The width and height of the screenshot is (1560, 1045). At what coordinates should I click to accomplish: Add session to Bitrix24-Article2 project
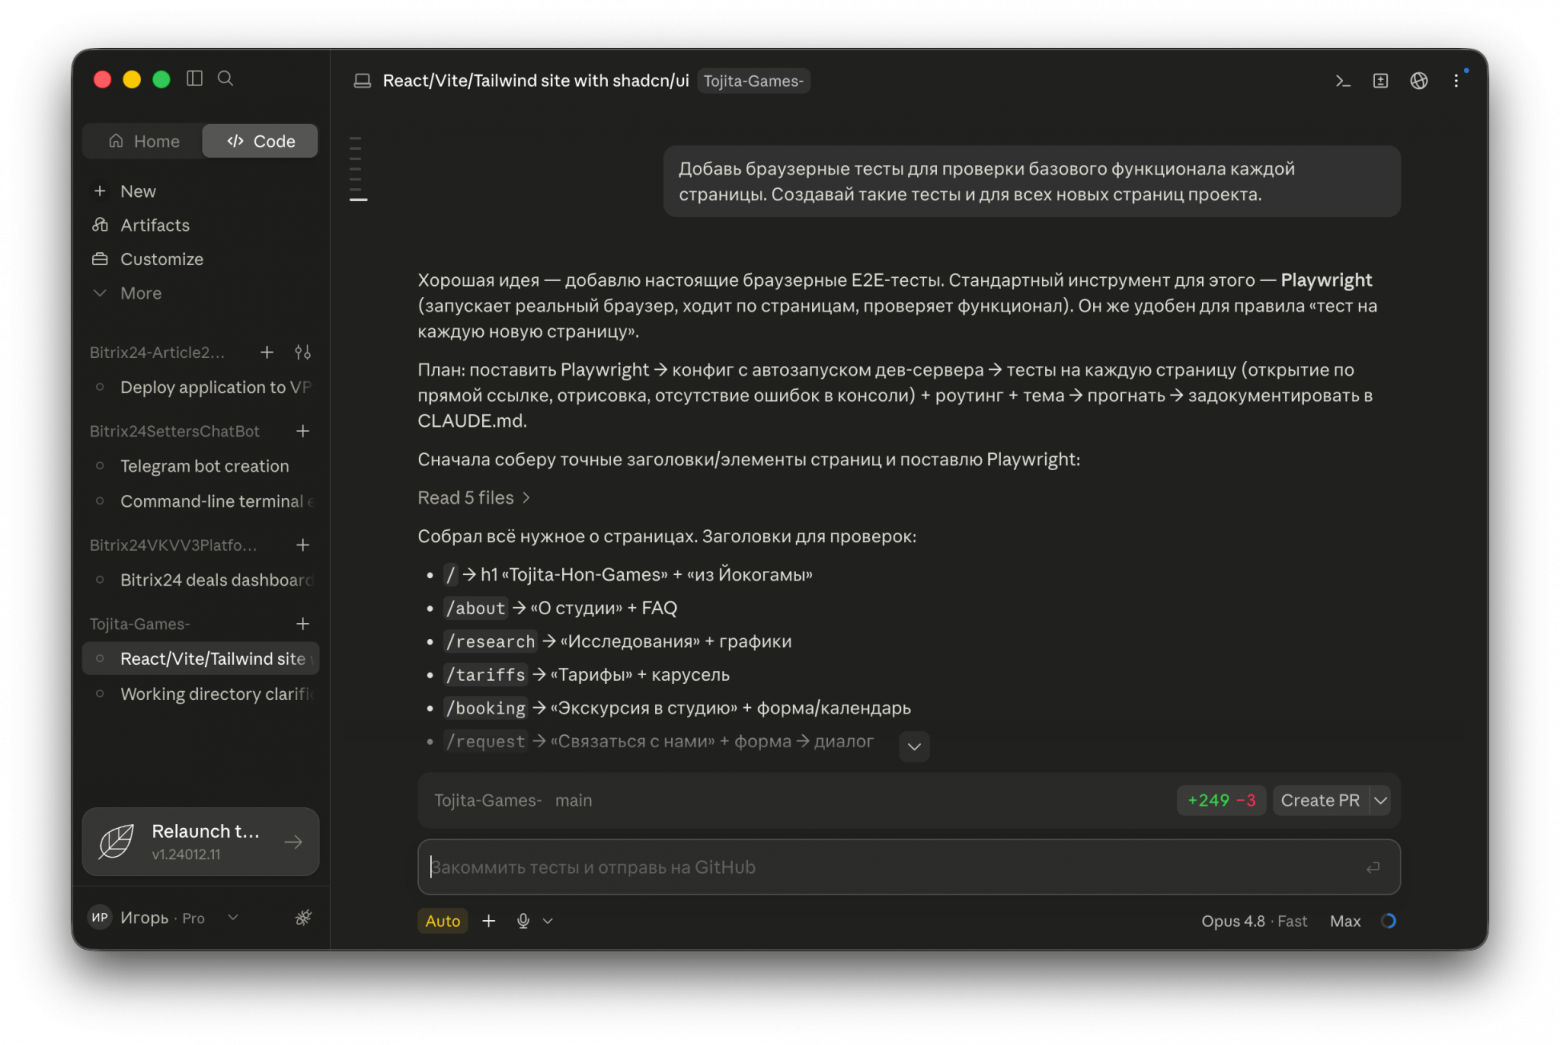pos(267,352)
